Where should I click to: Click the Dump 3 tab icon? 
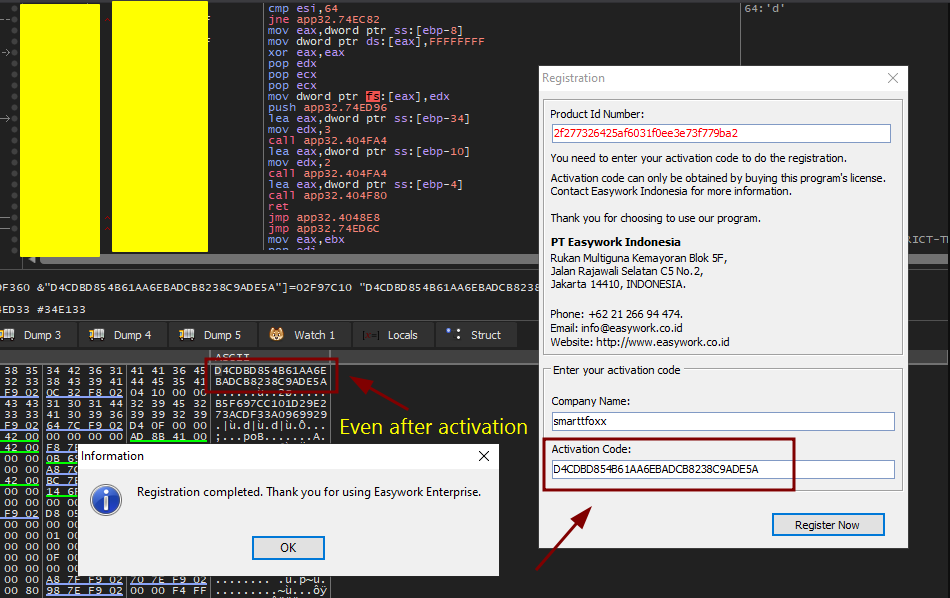tap(8, 334)
